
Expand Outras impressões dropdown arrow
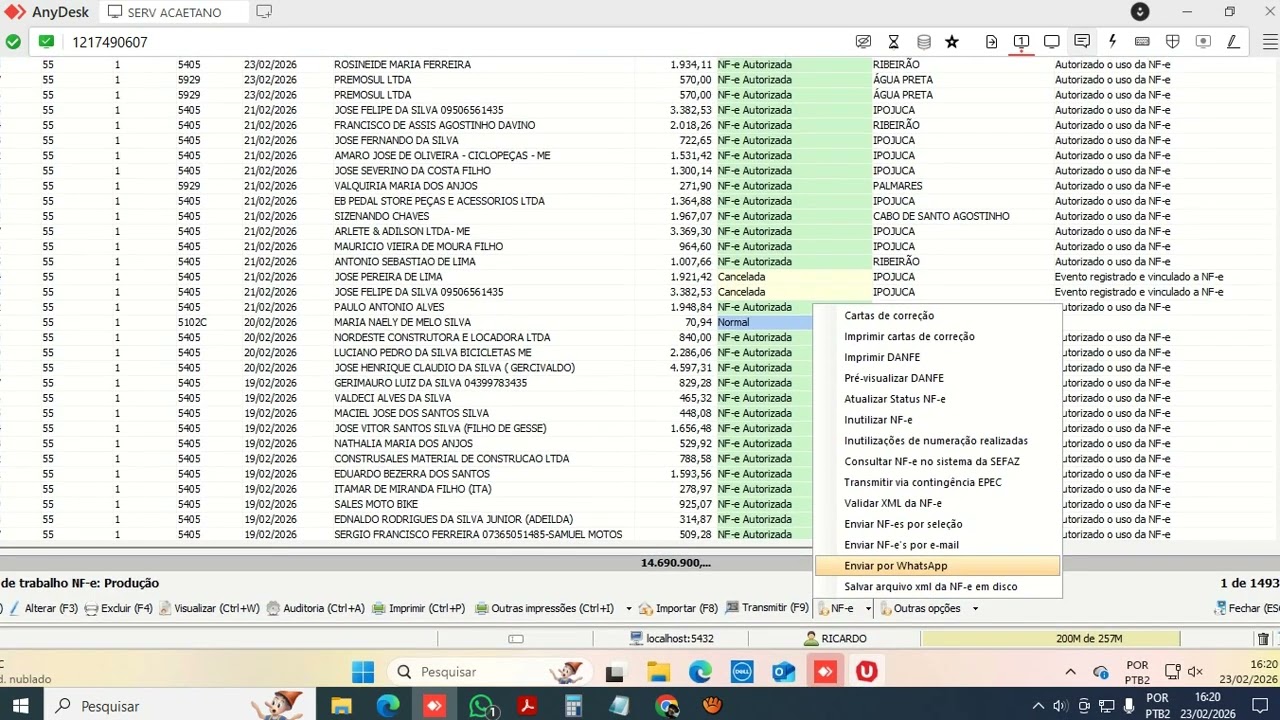coord(629,609)
